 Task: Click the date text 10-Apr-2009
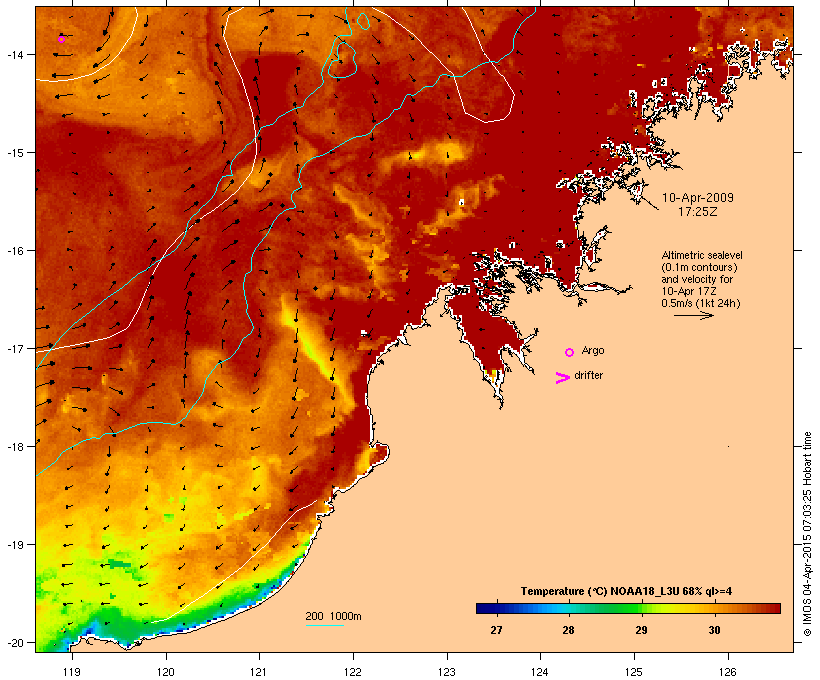(x=698, y=198)
